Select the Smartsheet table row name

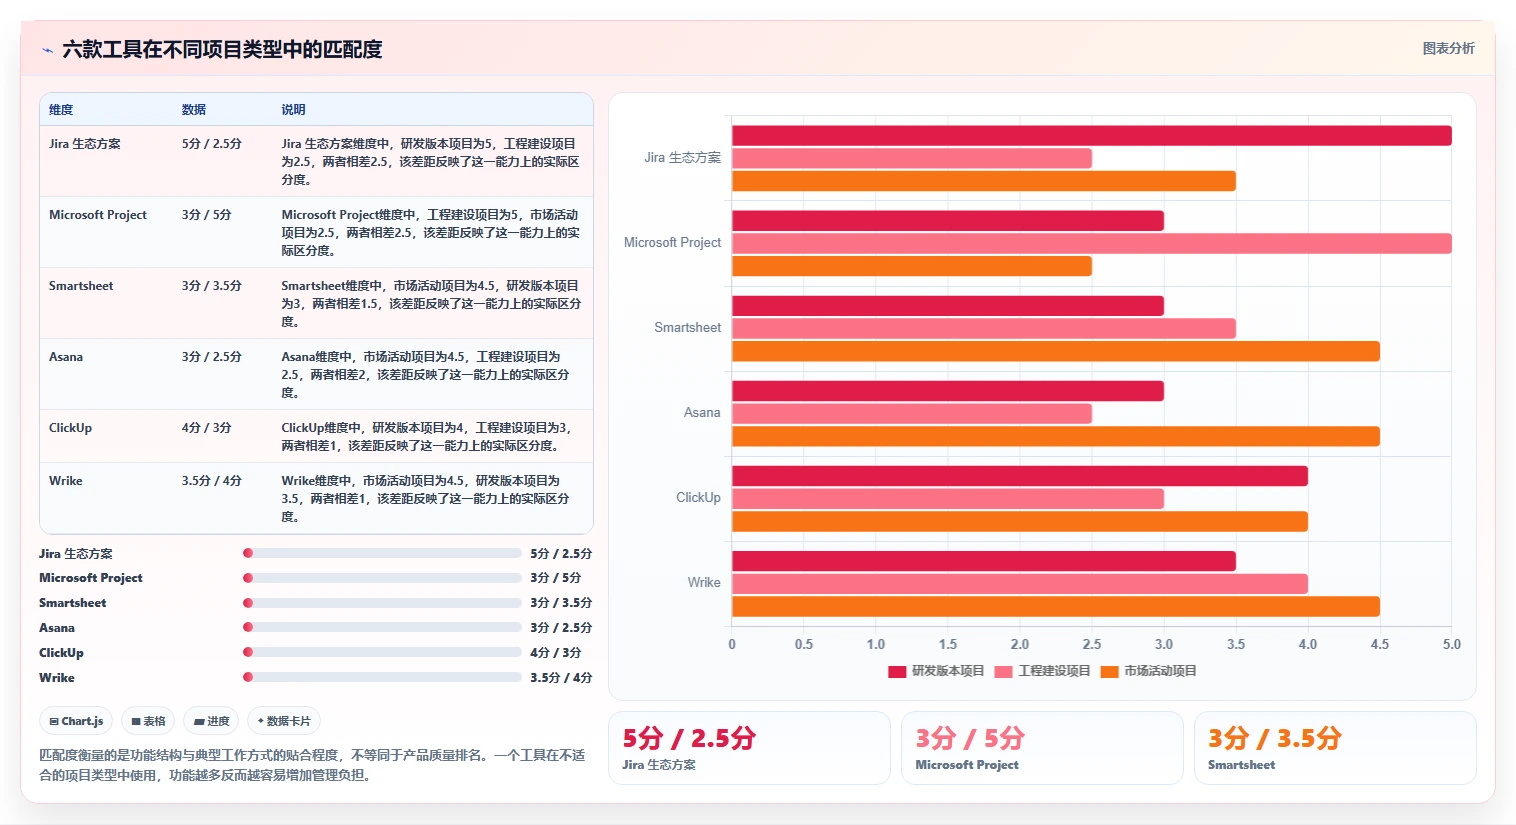pos(81,286)
